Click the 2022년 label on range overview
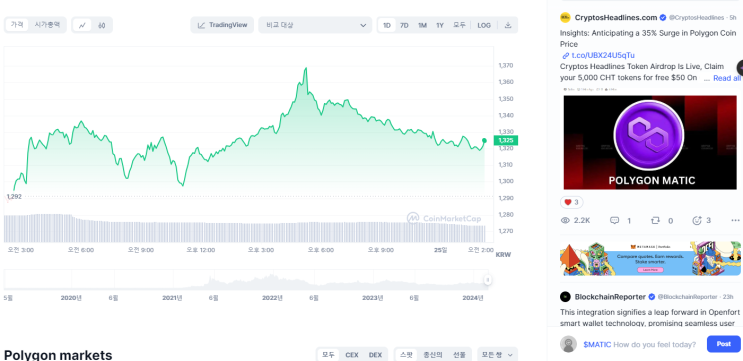 tap(272, 298)
